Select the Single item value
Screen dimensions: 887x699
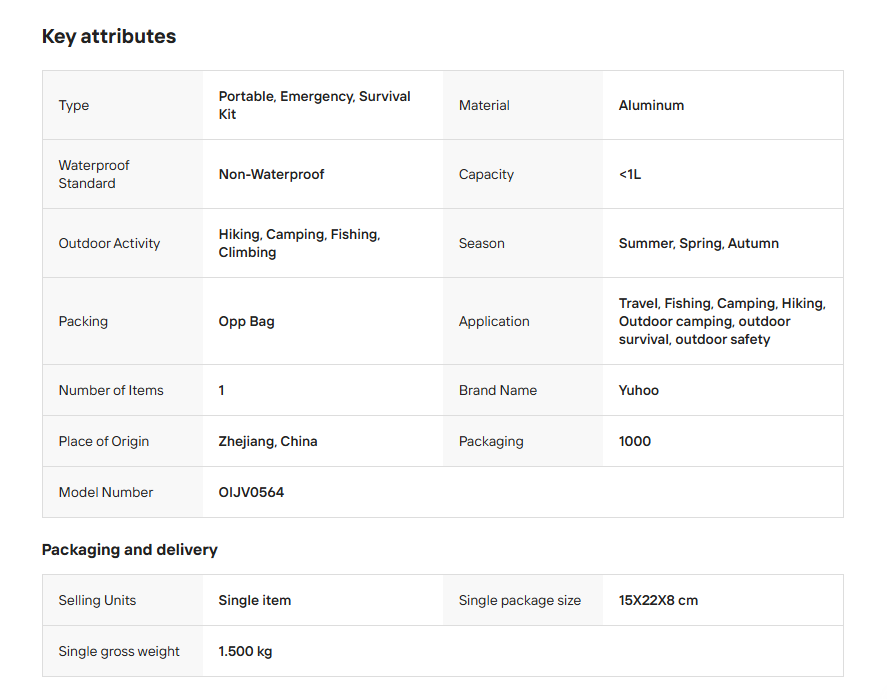[255, 601]
